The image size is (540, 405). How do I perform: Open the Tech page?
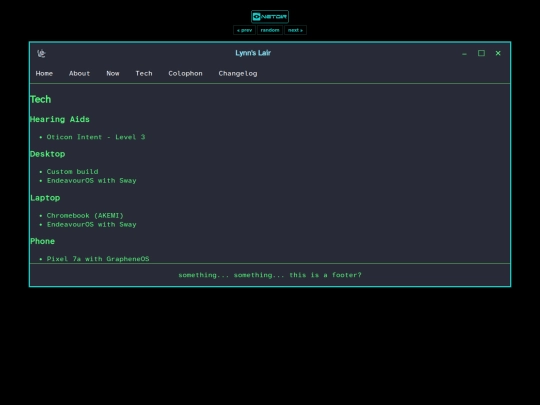(x=144, y=73)
